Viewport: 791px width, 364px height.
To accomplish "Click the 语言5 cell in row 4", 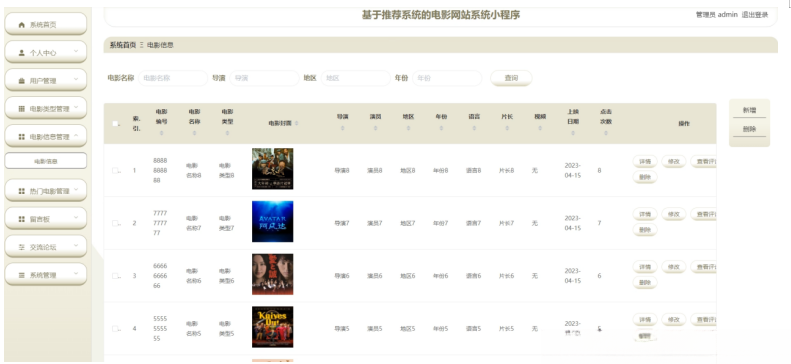I will coord(474,329).
